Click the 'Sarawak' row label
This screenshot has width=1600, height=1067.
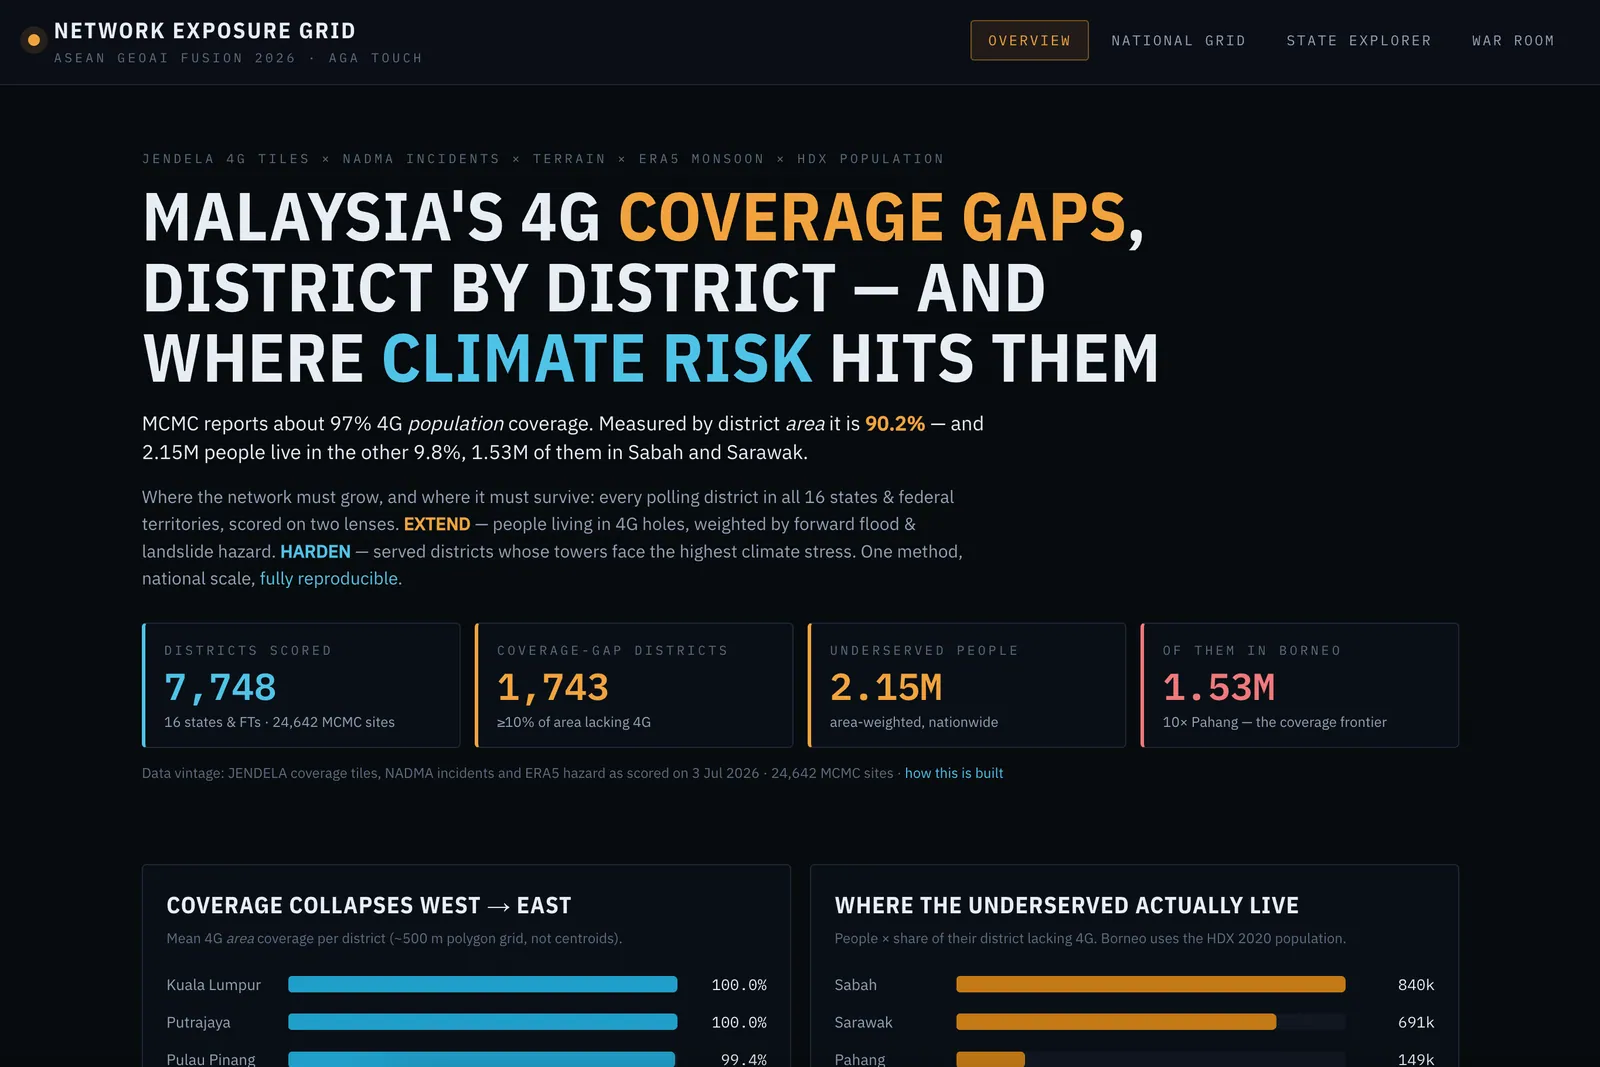(864, 1022)
